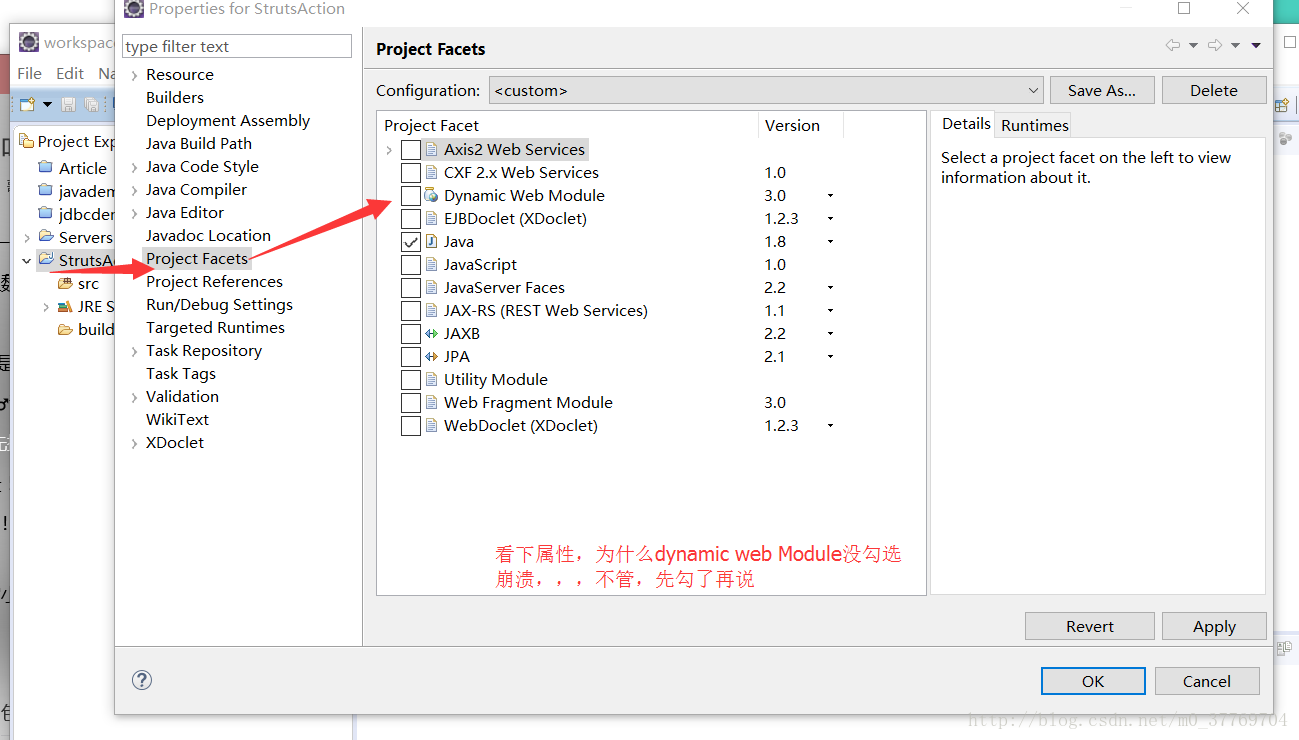Click the Save icon in workspace toolbar
The height and width of the screenshot is (740, 1299).
(x=69, y=104)
